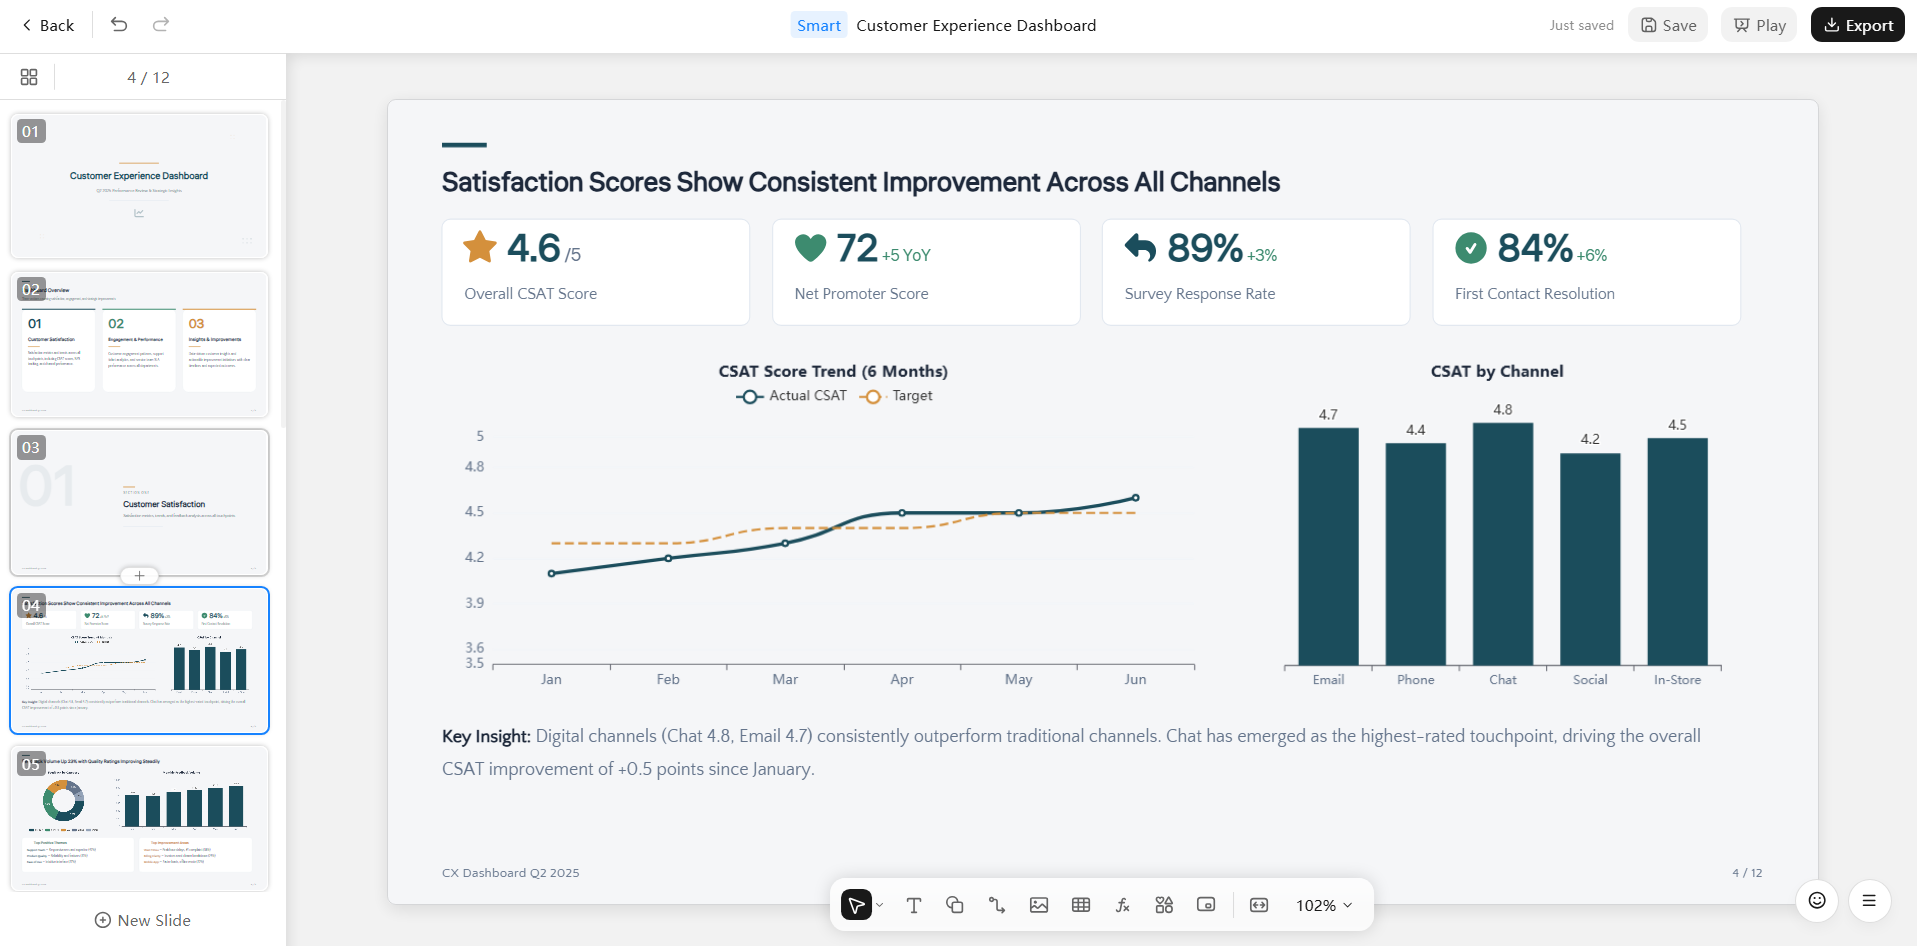Go Back to the previous screen
1917x946 pixels.
point(48,25)
